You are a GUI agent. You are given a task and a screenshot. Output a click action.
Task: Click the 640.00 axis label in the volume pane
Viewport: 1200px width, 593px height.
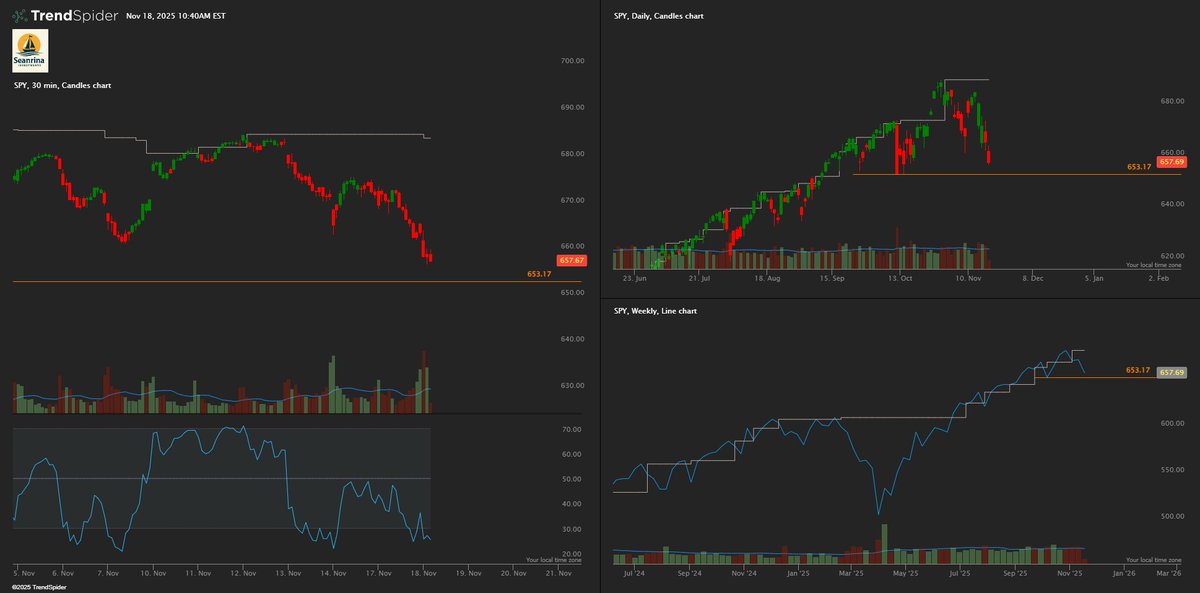point(572,339)
